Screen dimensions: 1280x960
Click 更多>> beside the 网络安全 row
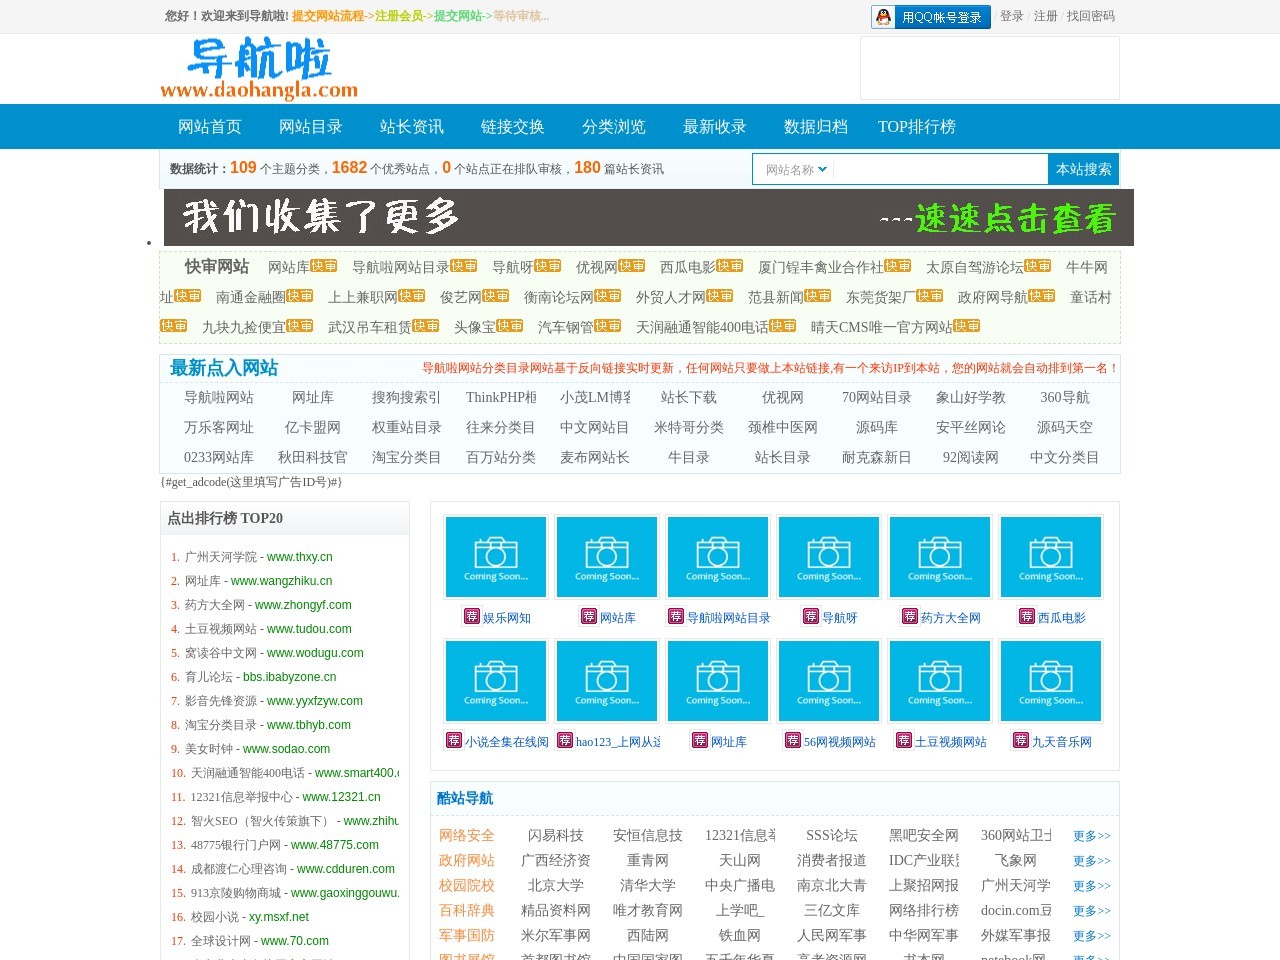[x=1091, y=835]
